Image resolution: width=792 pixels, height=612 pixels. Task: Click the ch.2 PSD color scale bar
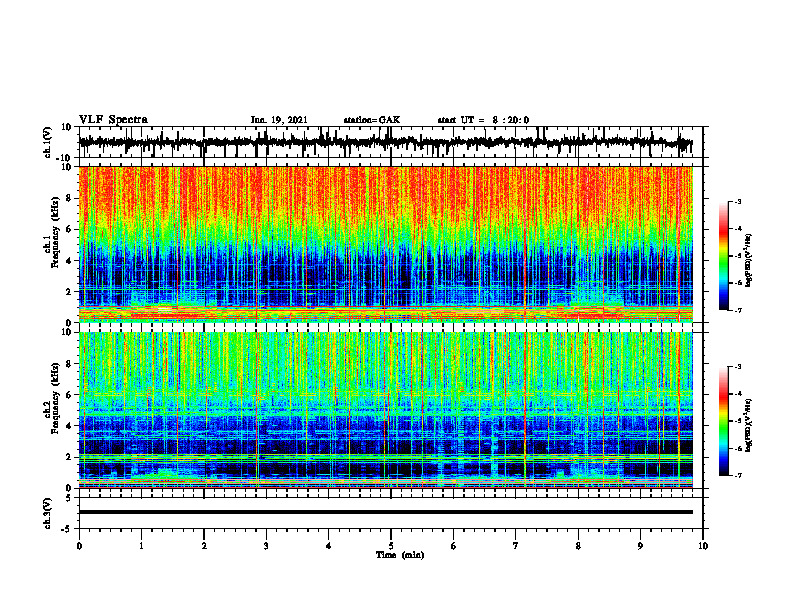tap(724, 421)
